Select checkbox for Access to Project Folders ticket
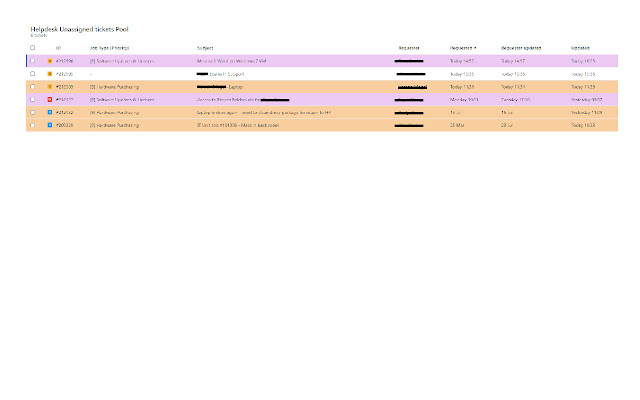Image resolution: width=640 pixels, height=400 pixels. 33,100
